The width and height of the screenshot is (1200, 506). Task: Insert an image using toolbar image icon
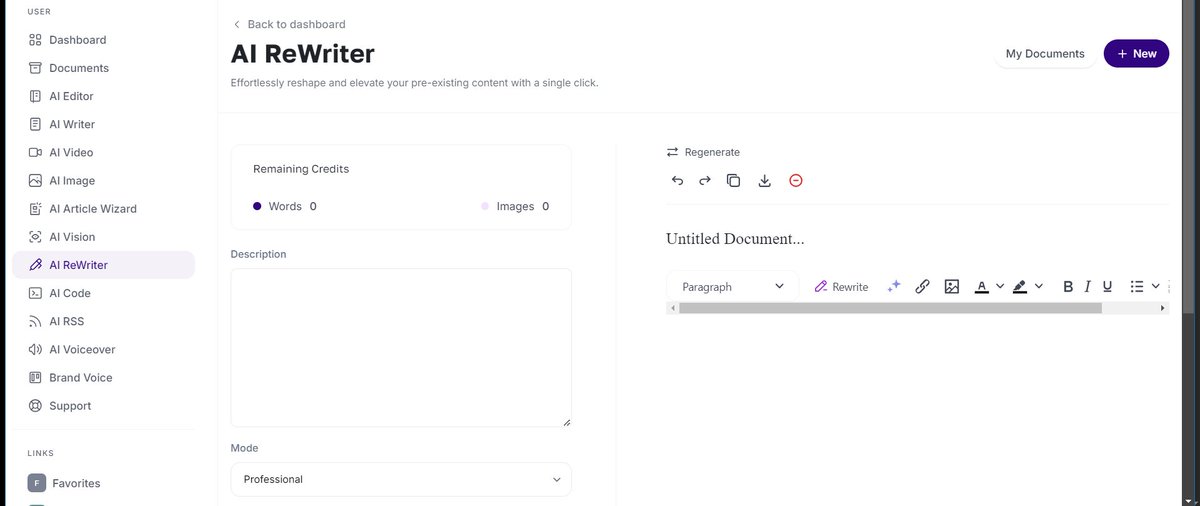pos(952,286)
